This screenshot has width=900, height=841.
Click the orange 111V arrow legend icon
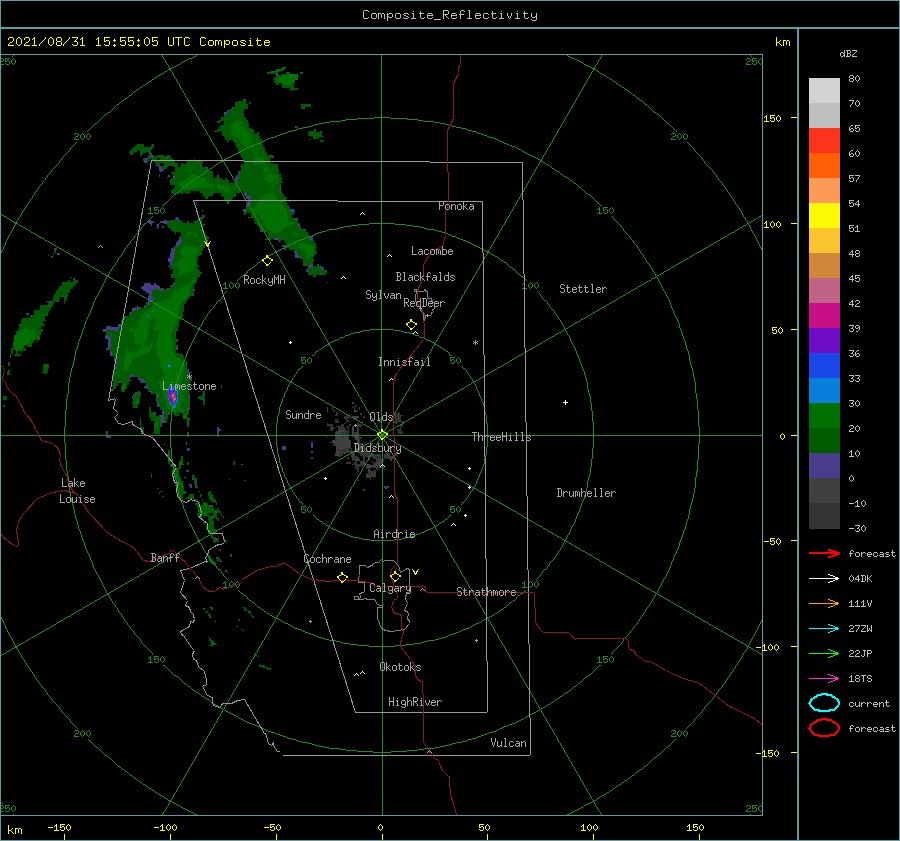[824, 603]
